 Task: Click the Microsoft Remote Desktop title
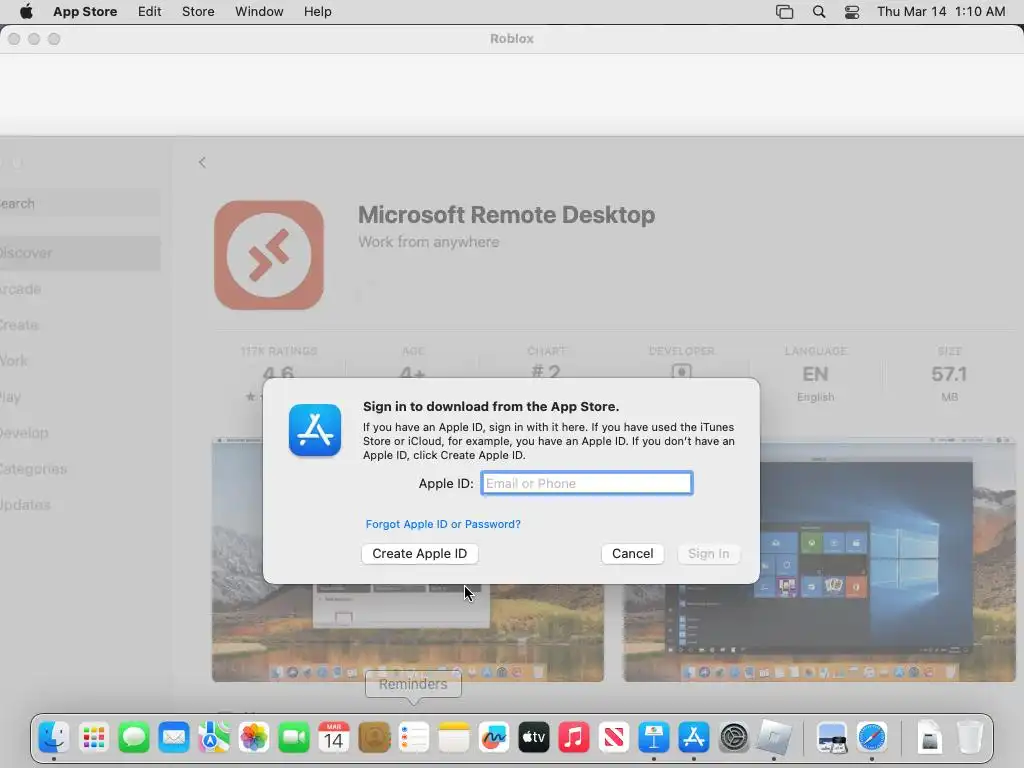(506, 215)
